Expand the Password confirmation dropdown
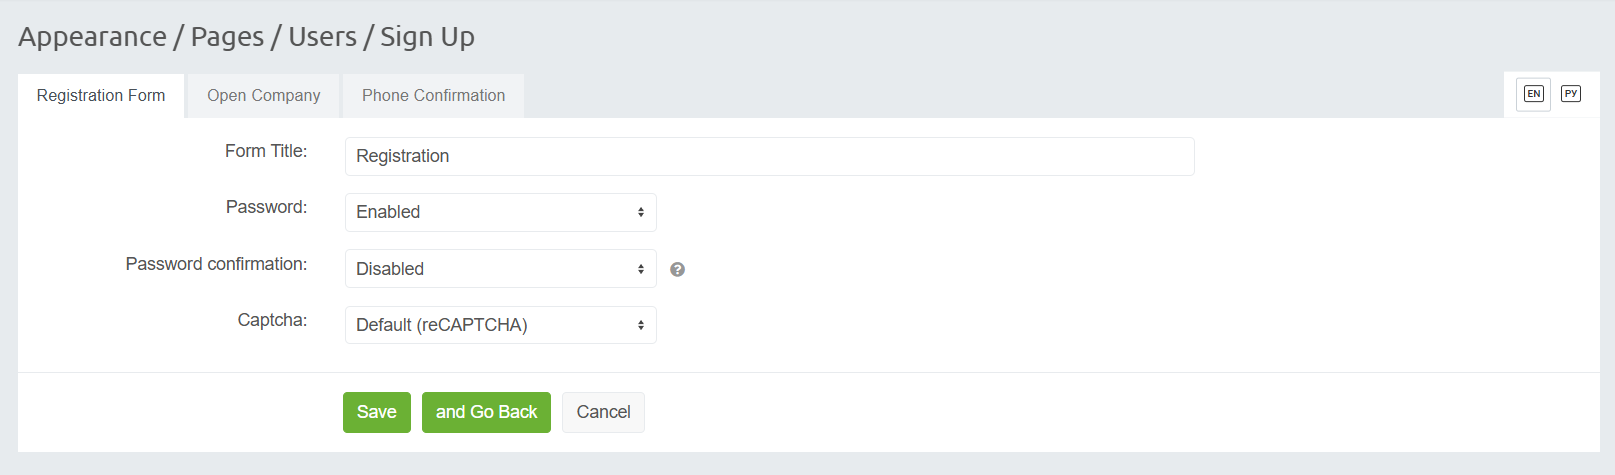The height and width of the screenshot is (475, 1615). tap(500, 269)
